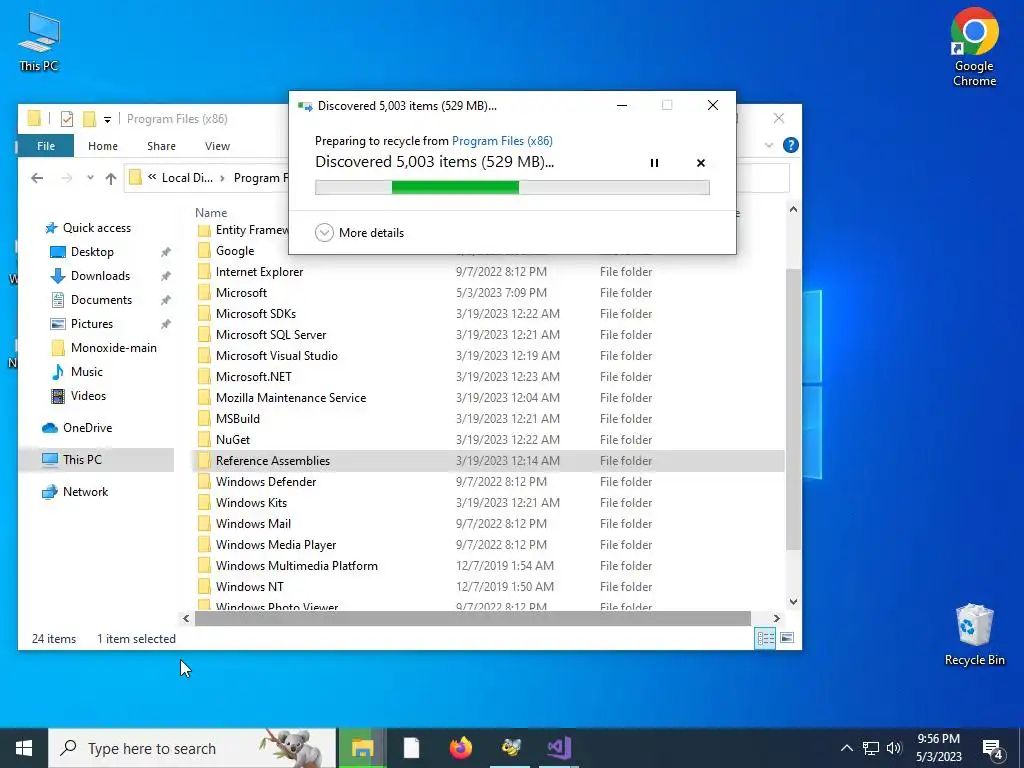
Task: Select the Windows Defender folder
Action: (x=266, y=481)
